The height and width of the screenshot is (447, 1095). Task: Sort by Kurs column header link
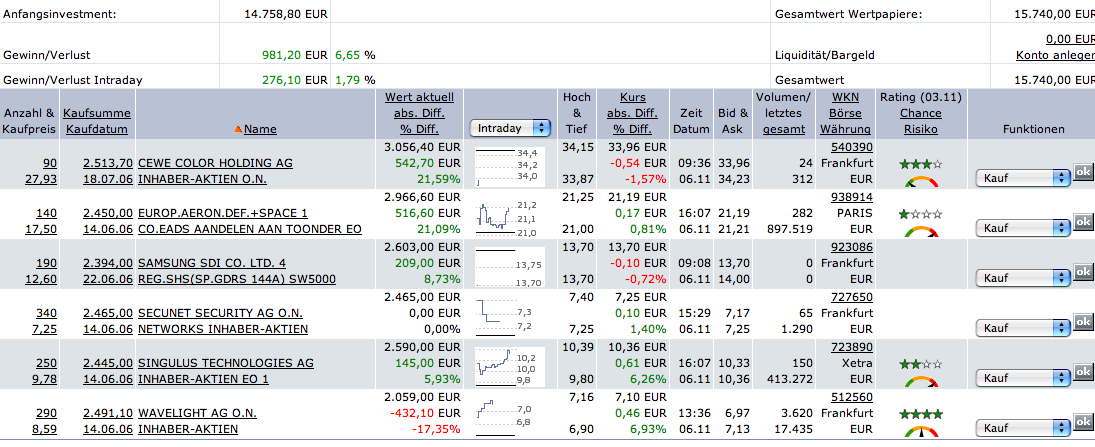tap(632, 98)
